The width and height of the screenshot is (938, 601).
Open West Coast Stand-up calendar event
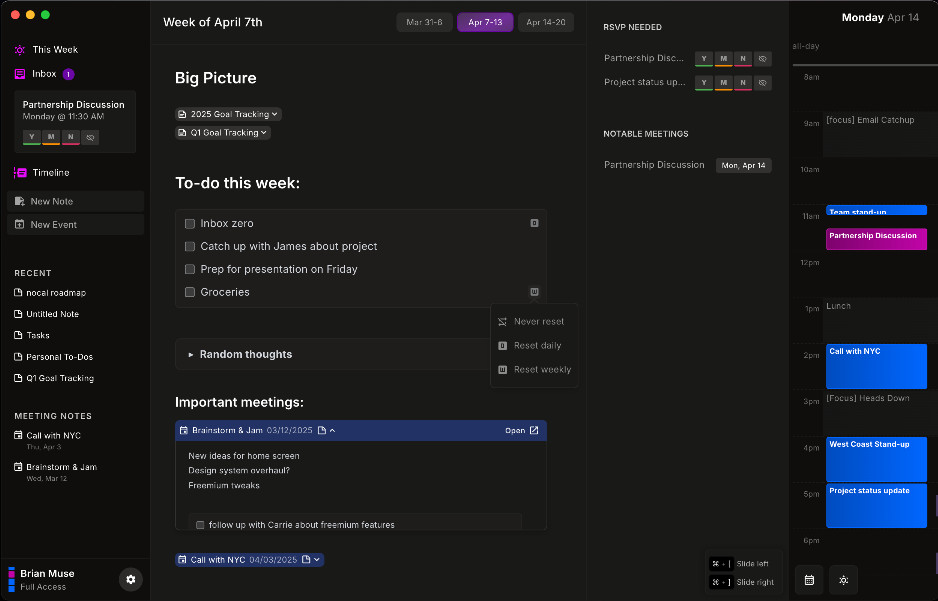[876, 460]
